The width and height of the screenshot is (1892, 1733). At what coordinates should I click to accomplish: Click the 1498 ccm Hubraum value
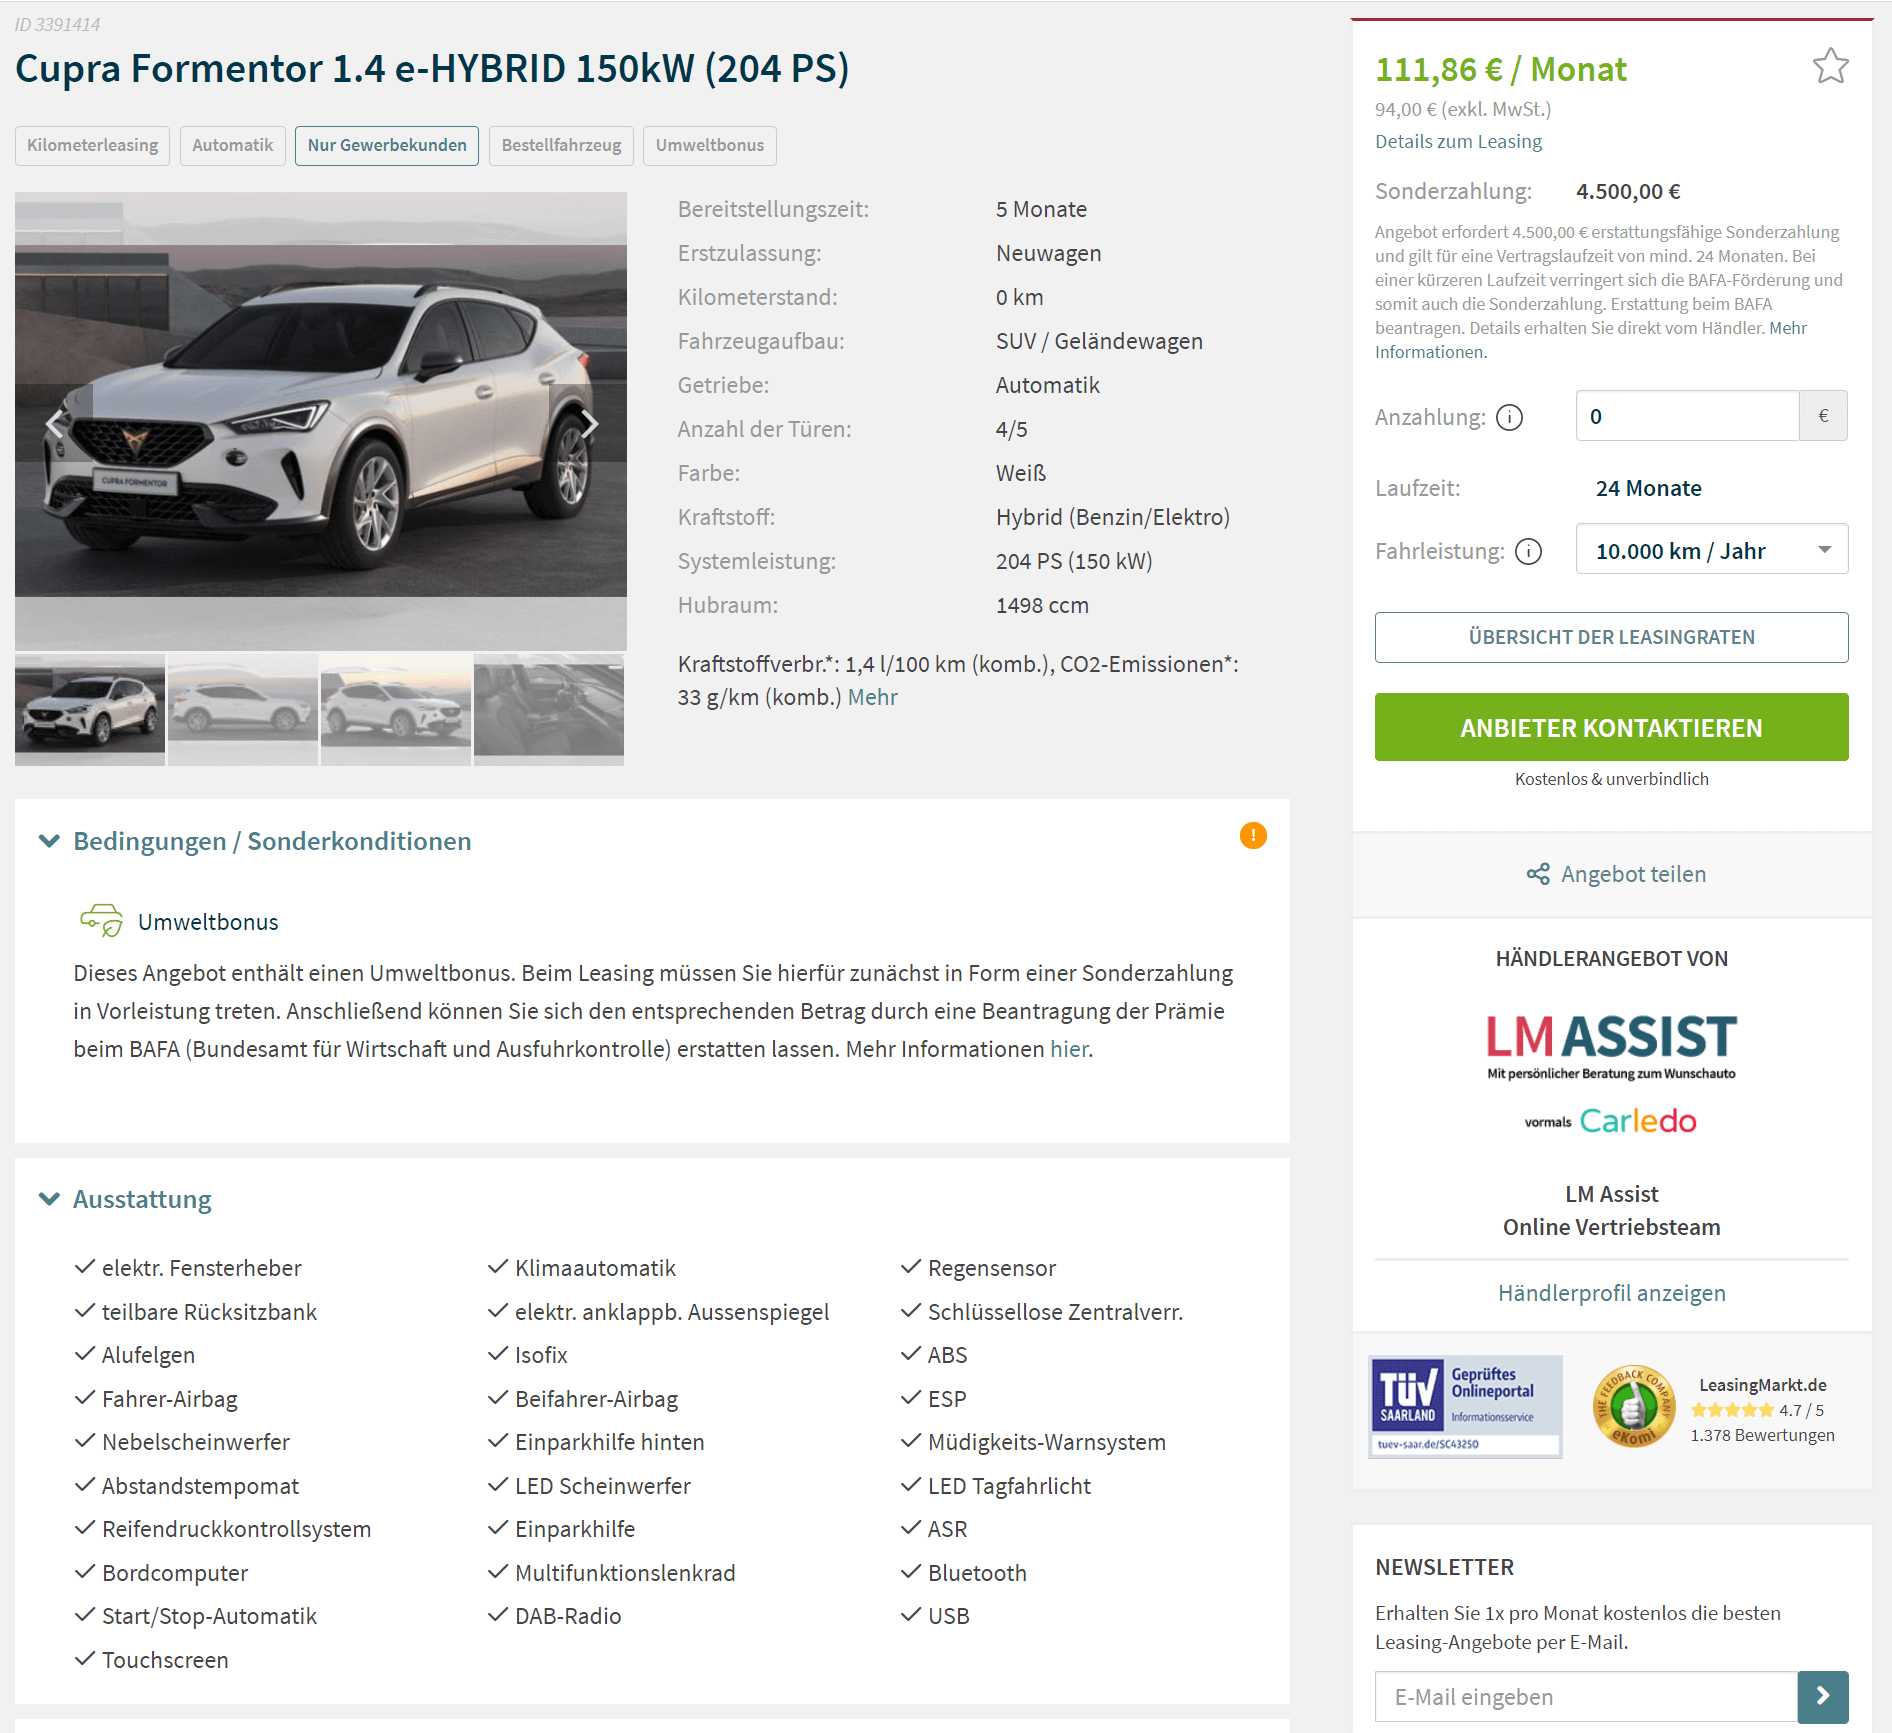pos(1042,605)
